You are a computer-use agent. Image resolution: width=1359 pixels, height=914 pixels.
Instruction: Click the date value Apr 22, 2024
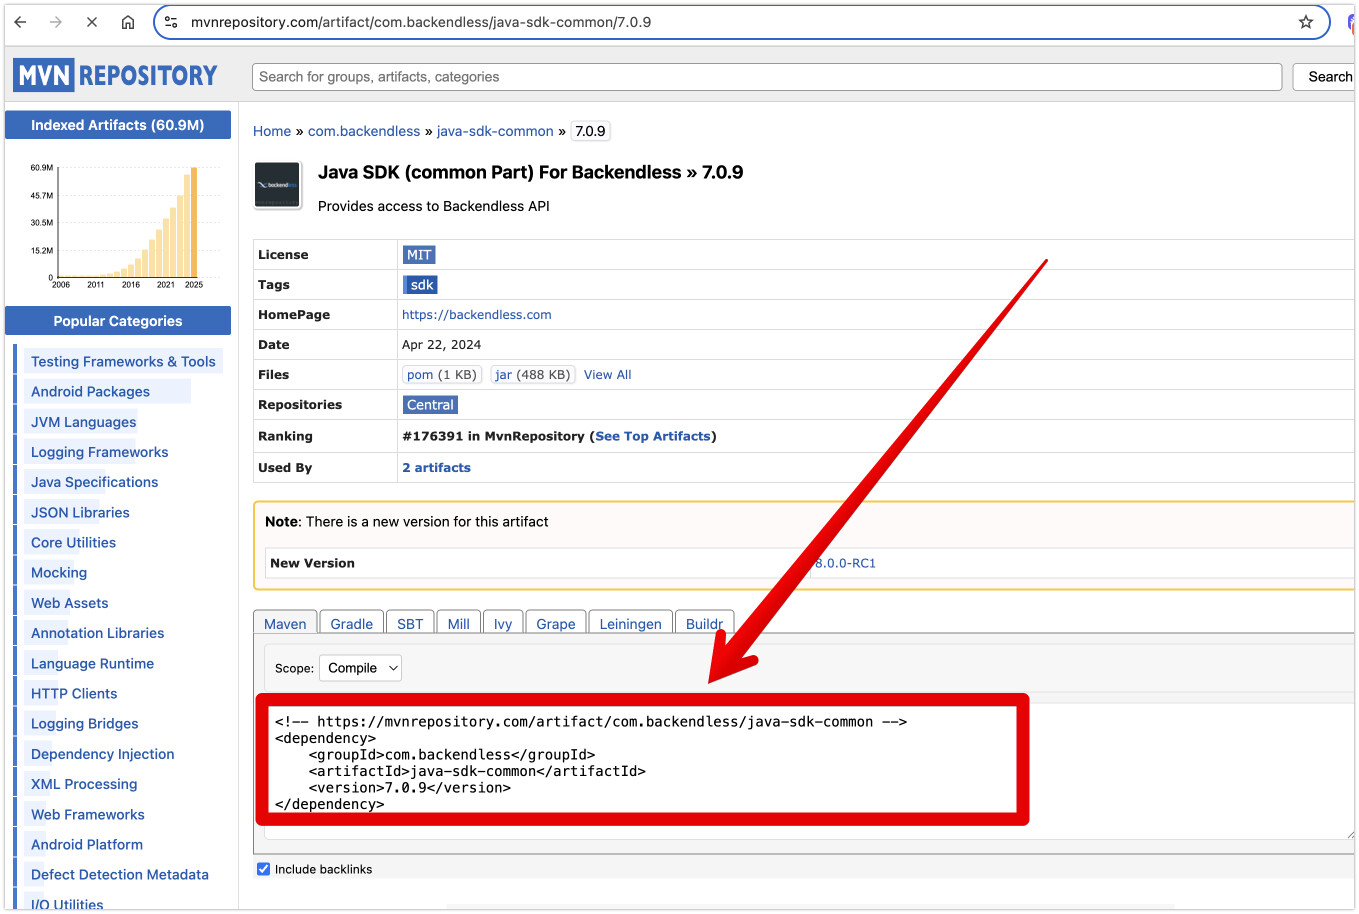pyautogui.click(x=441, y=345)
